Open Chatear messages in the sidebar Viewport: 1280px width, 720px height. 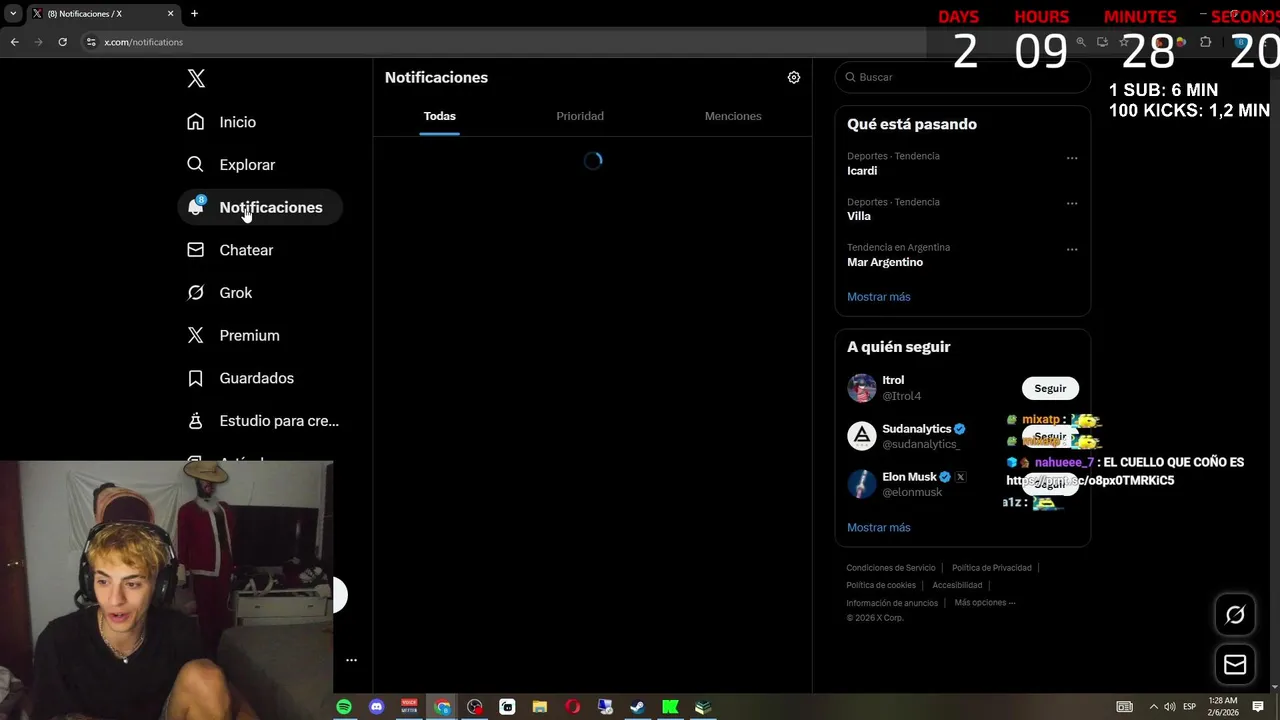coord(230,250)
